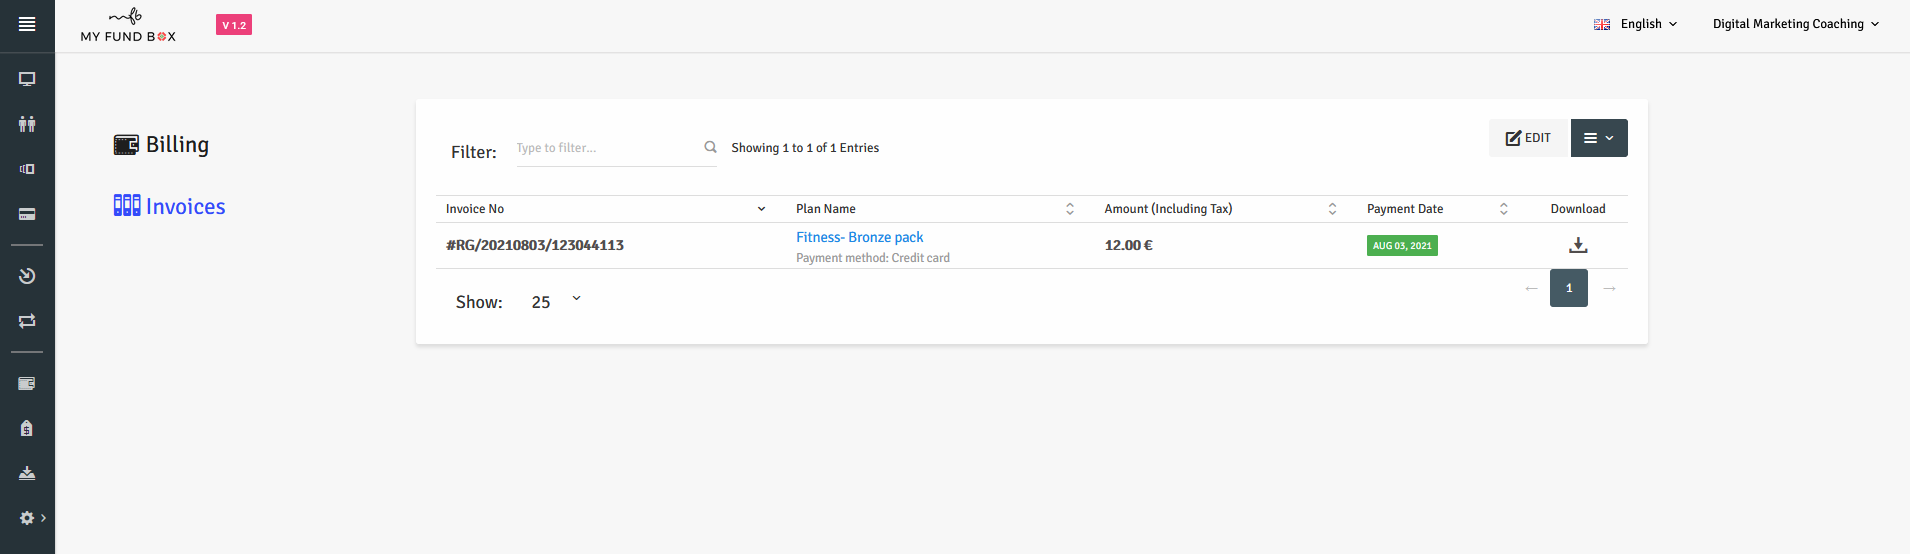
Task: Open the Fitness- Bronze pack plan link
Action: tap(859, 237)
